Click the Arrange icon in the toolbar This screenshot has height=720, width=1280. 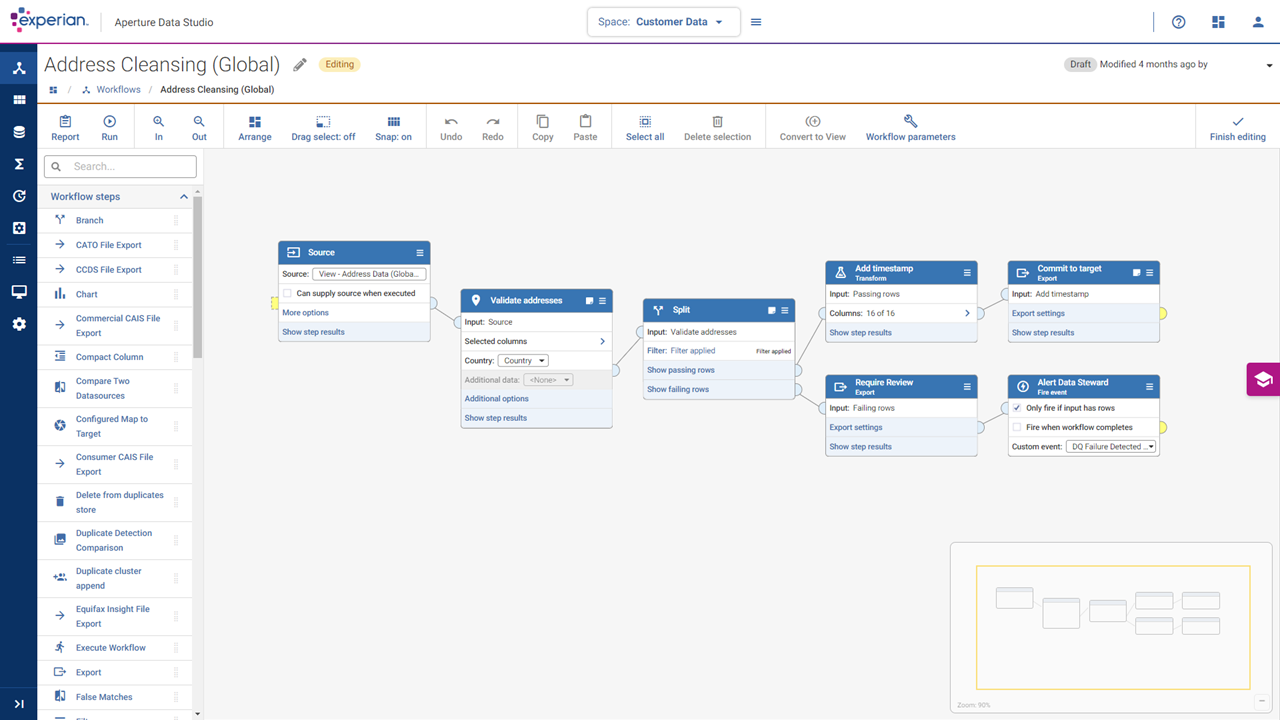pos(255,127)
